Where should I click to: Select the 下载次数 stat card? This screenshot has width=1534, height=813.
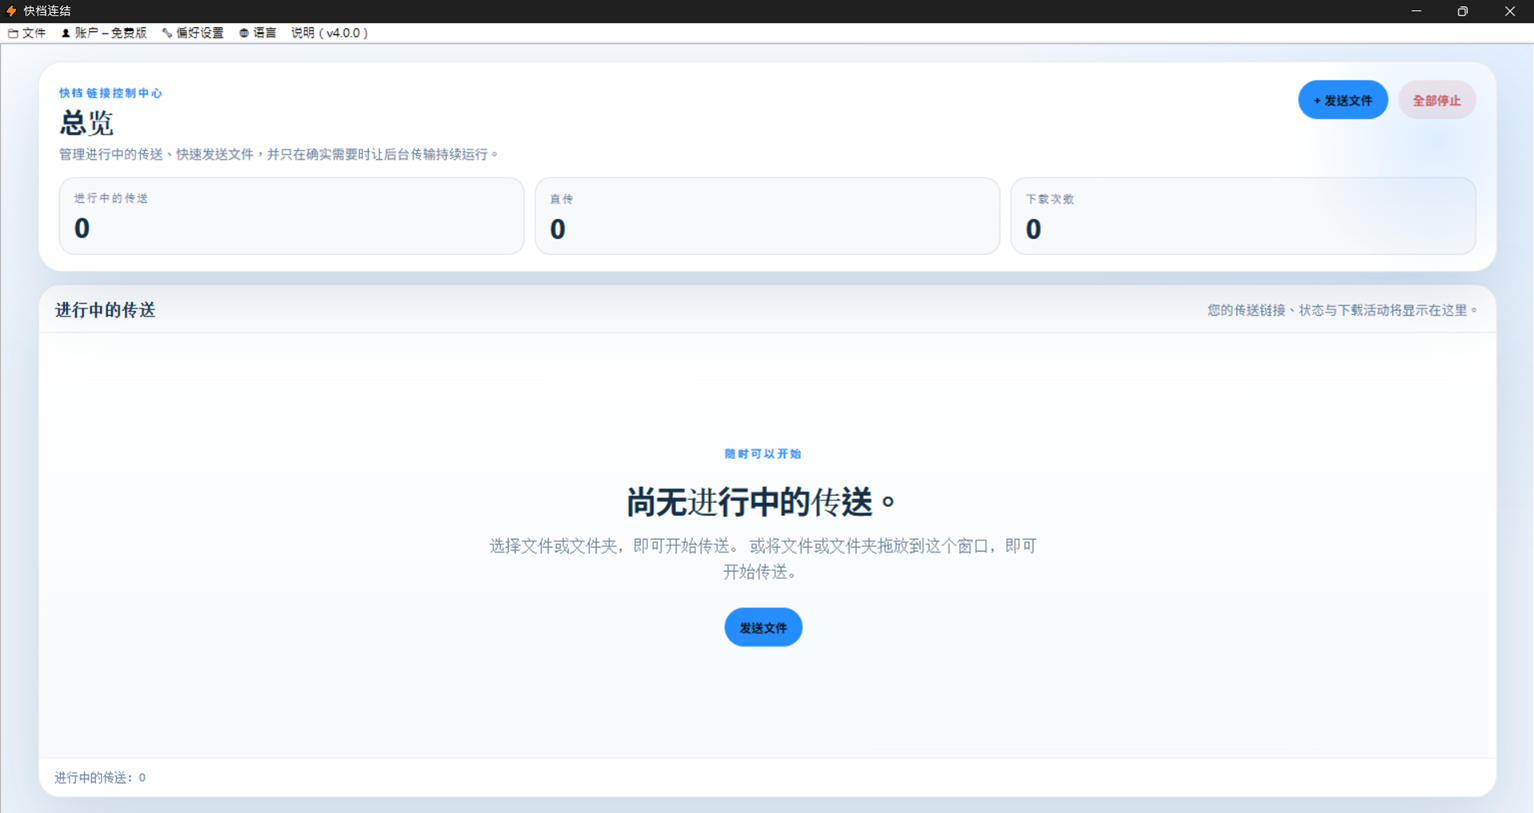coord(1243,216)
